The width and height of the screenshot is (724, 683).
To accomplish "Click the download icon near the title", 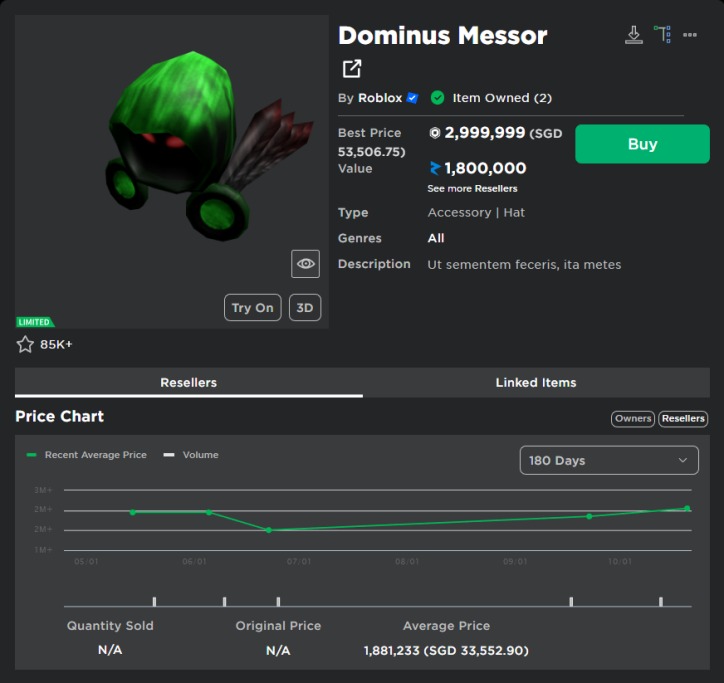I will click(633, 35).
